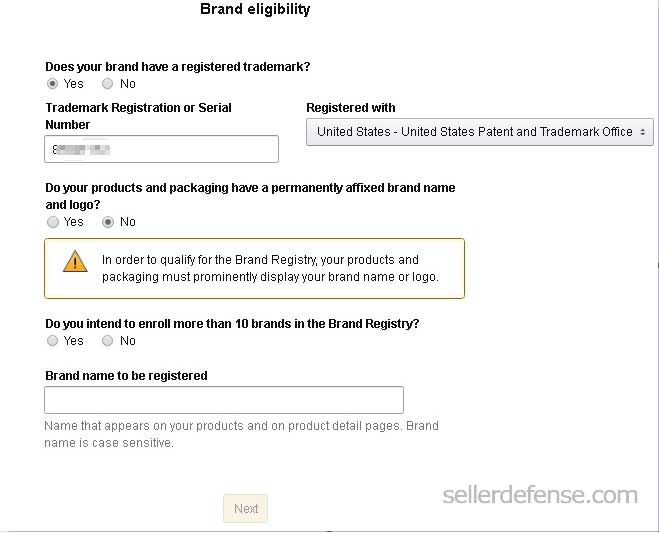This screenshot has width=659, height=533.
Task: Select No for registered trademark question
Action: (x=107, y=84)
